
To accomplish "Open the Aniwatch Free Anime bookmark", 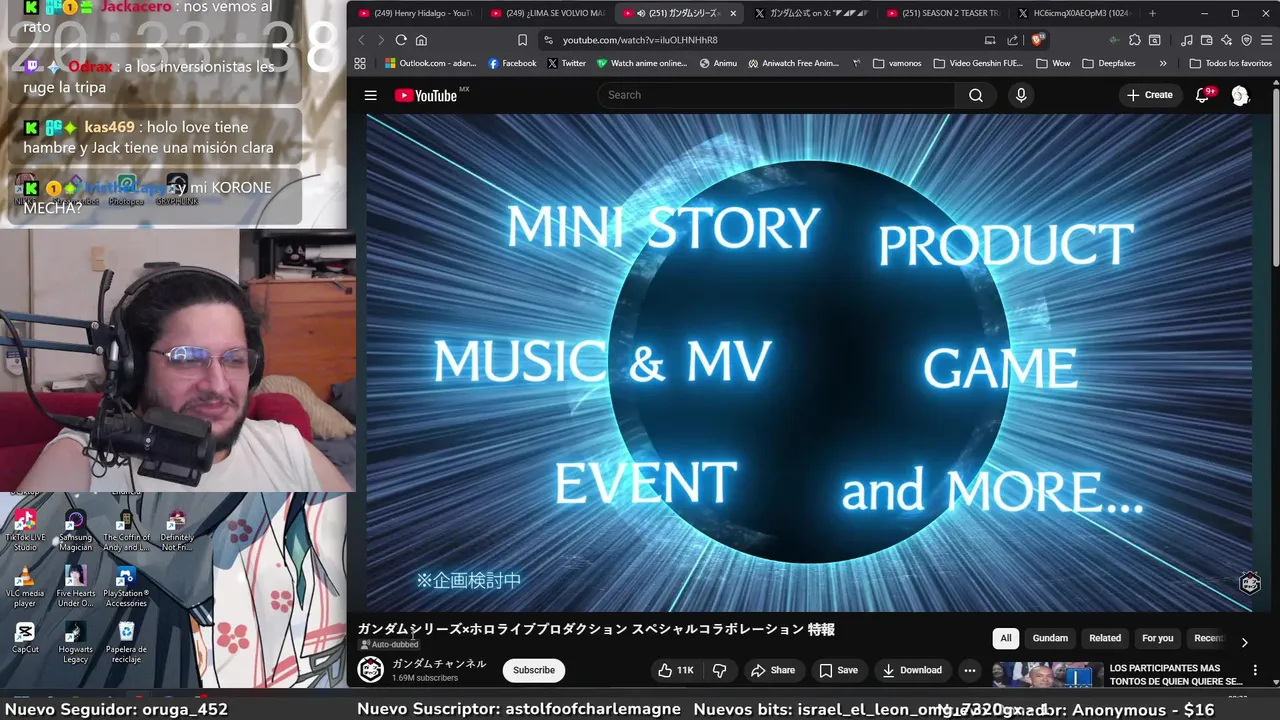I will click(x=793, y=63).
